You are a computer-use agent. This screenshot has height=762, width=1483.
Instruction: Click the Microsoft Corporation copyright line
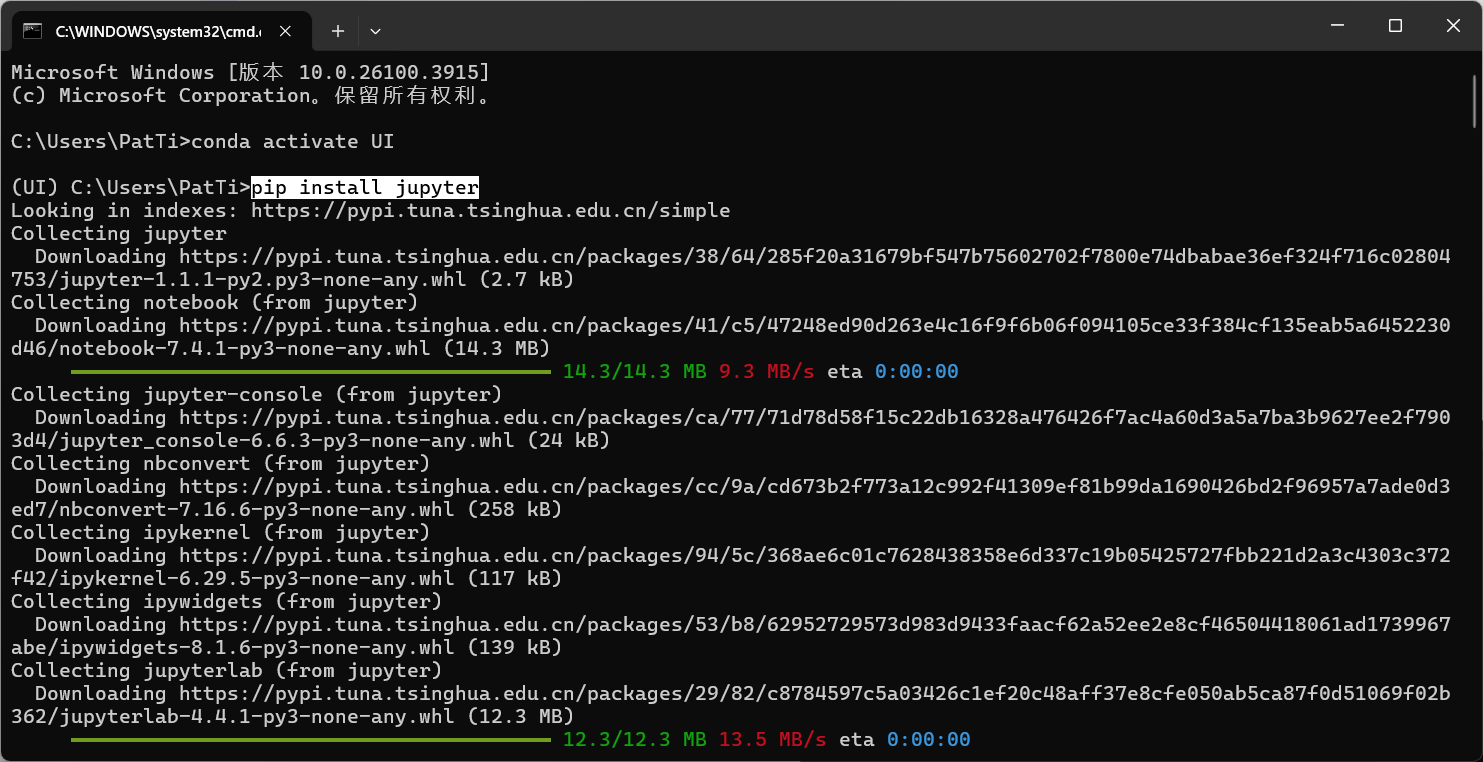pyautogui.click(x=251, y=95)
